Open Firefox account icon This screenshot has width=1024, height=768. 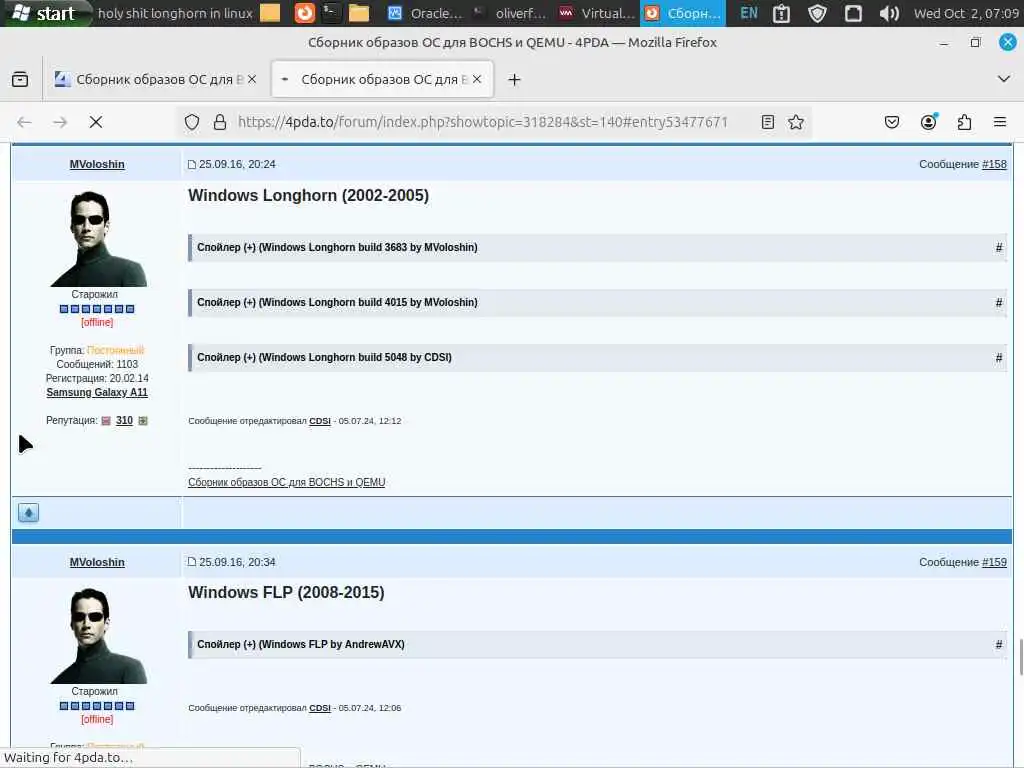(929, 122)
